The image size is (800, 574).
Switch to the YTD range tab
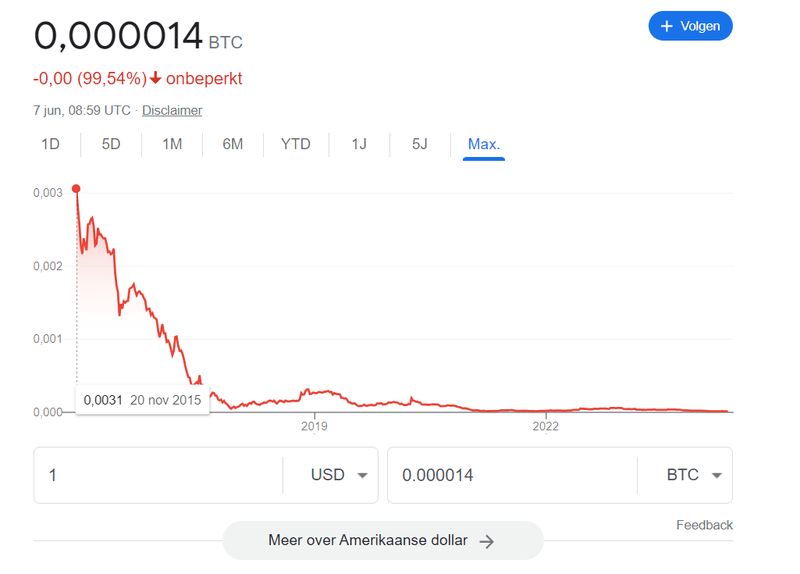coord(295,144)
